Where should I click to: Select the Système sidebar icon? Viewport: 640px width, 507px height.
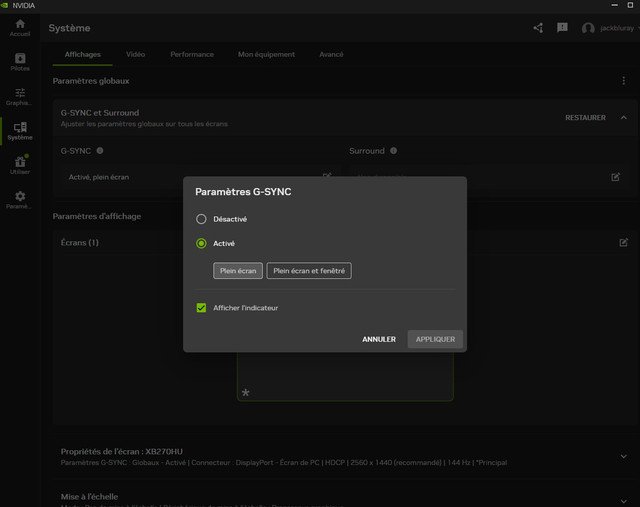(20, 131)
